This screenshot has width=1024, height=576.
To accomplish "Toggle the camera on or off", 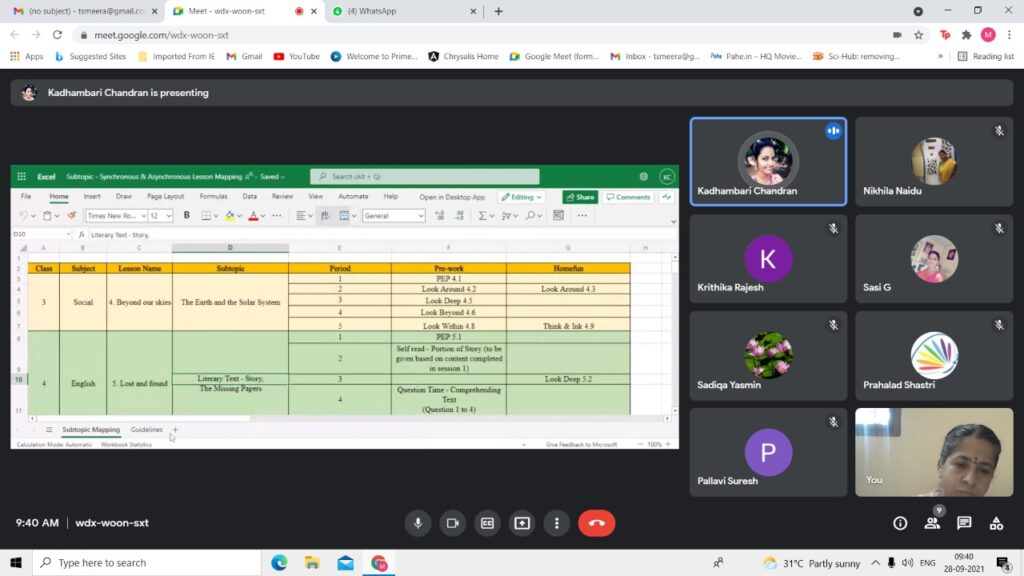I will tap(452, 523).
